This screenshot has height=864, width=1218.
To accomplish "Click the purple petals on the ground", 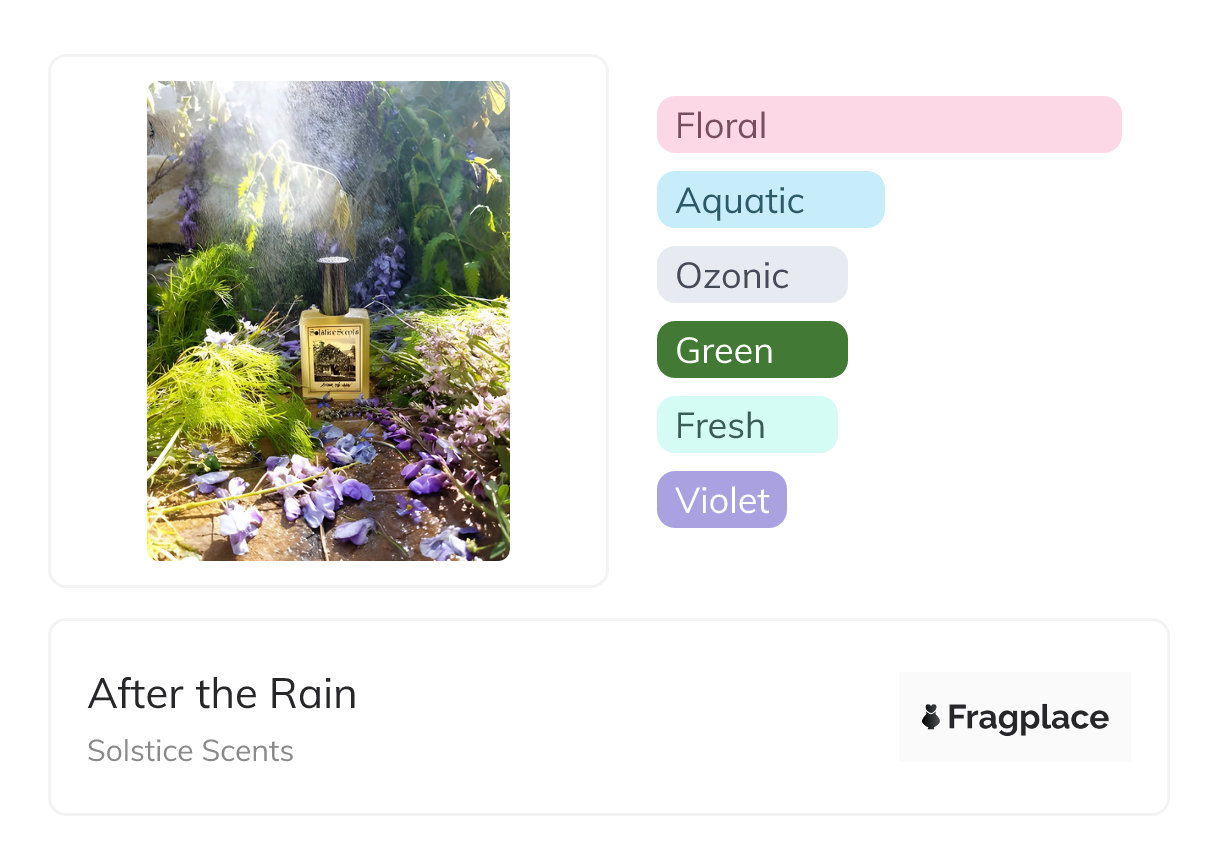I will point(320,495).
